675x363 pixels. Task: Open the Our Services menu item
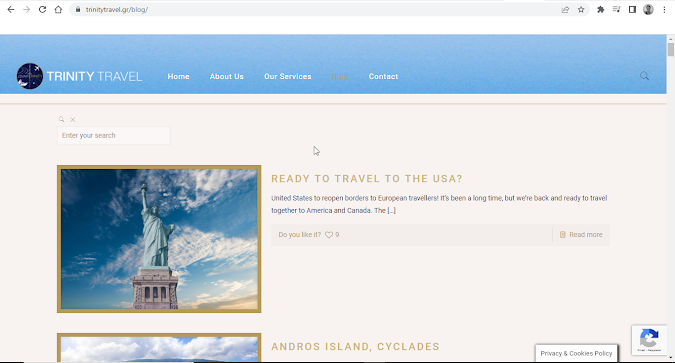288,76
